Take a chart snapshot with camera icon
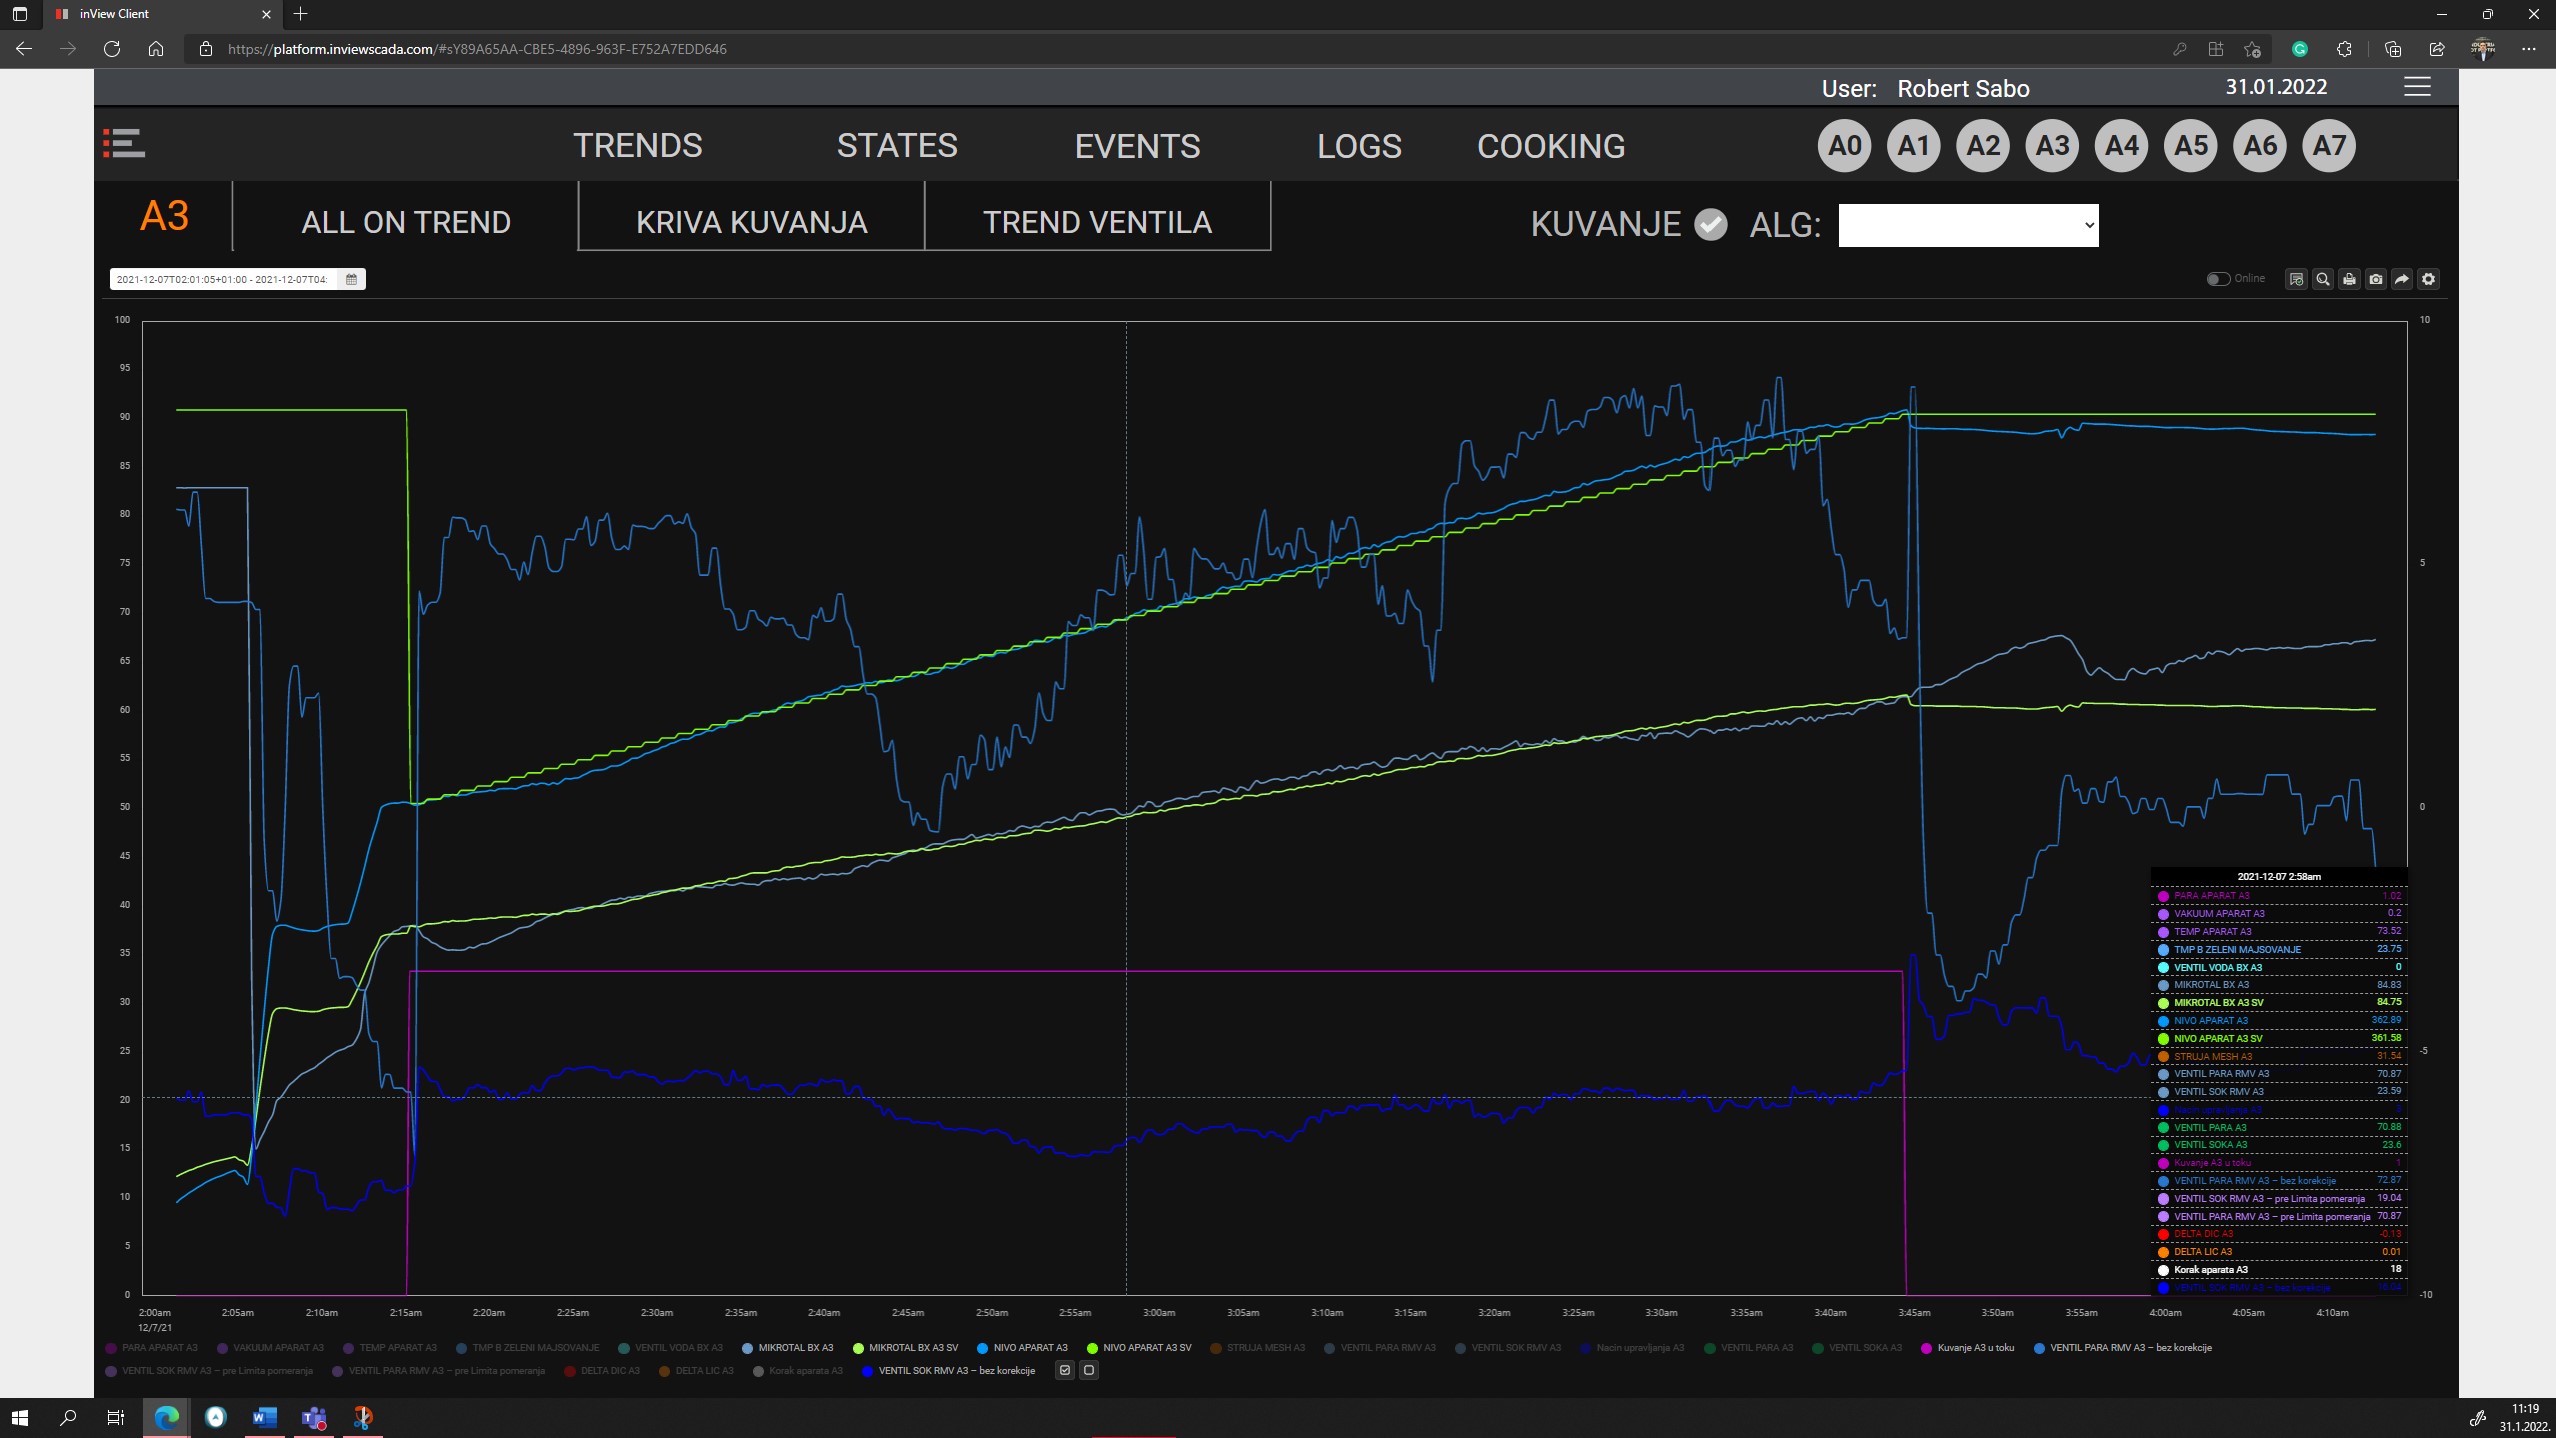 pyautogui.click(x=2375, y=279)
